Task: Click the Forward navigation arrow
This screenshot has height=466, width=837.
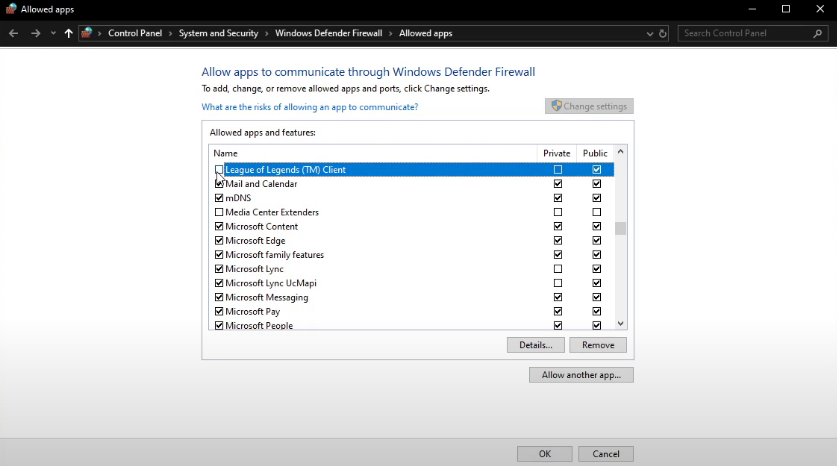Action: click(35, 33)
